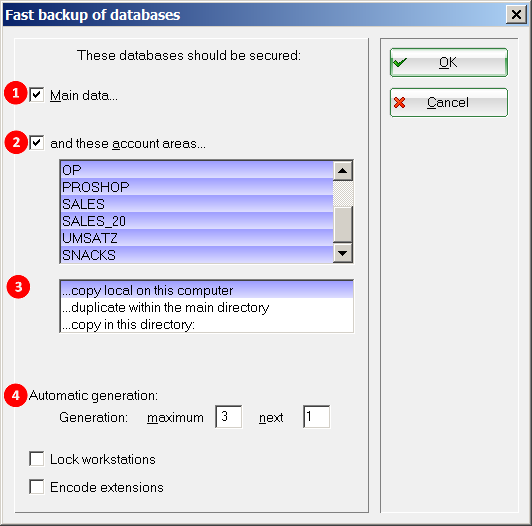This screenshot has width=532, height=526.
Task: Click the maximum generation input field
Action: 228,416
